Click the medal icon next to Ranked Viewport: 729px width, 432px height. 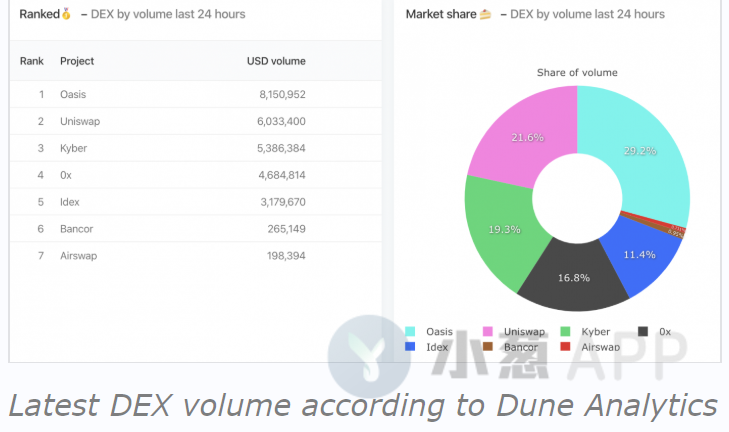pyautogui.click(x=66, y=14)
